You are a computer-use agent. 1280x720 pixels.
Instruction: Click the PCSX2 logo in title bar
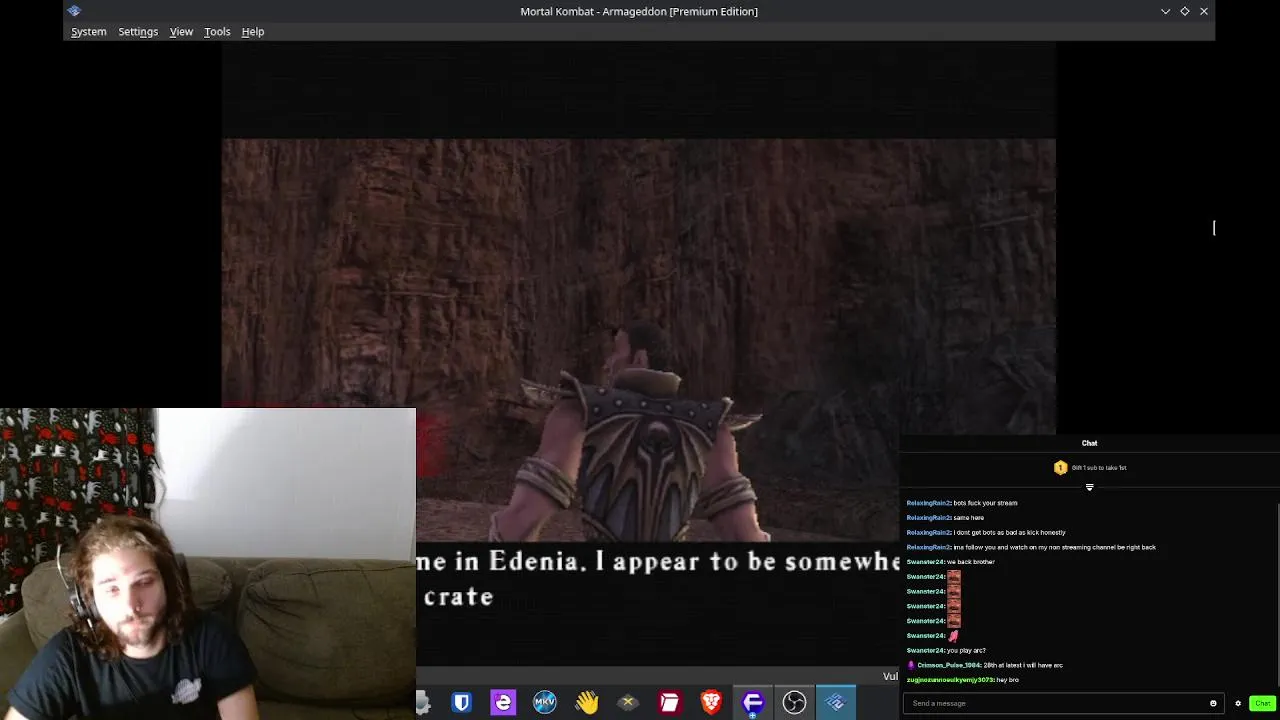click(x=75, y=11)
